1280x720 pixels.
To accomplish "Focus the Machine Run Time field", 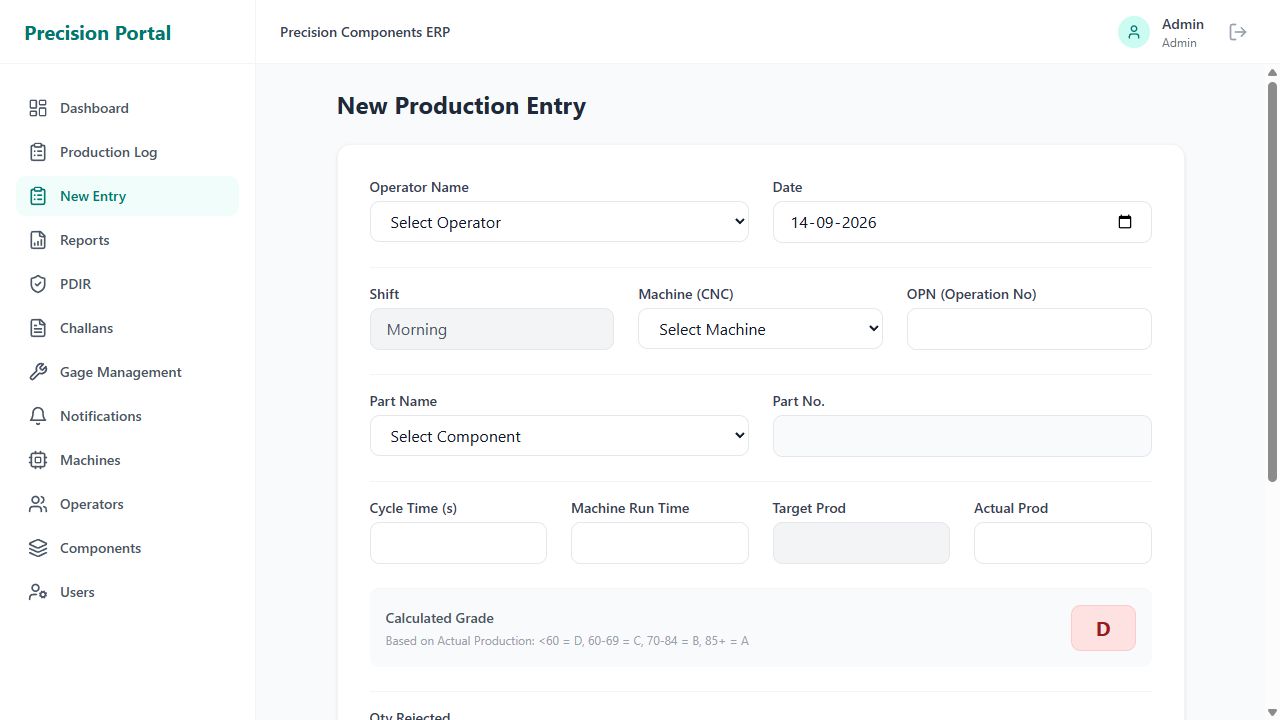I will [660, 543].
